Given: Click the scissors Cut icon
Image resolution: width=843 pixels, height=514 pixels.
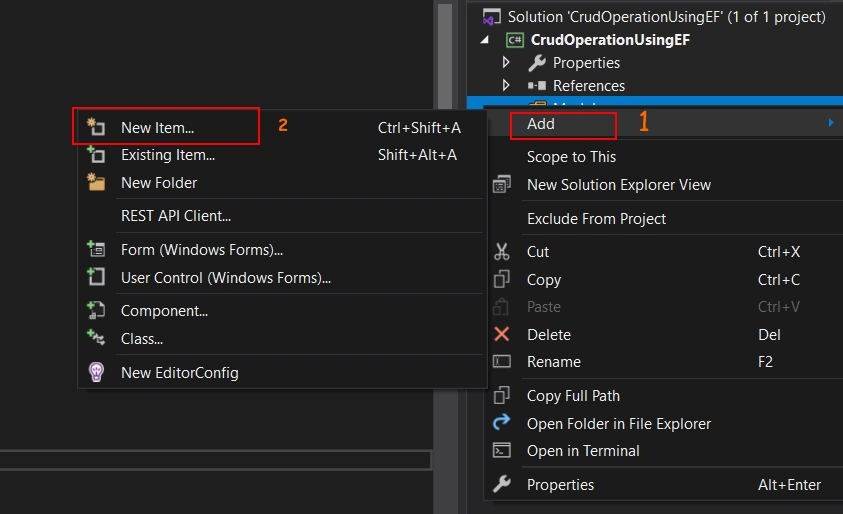Looking at the screenshot, I should point(502,252).
